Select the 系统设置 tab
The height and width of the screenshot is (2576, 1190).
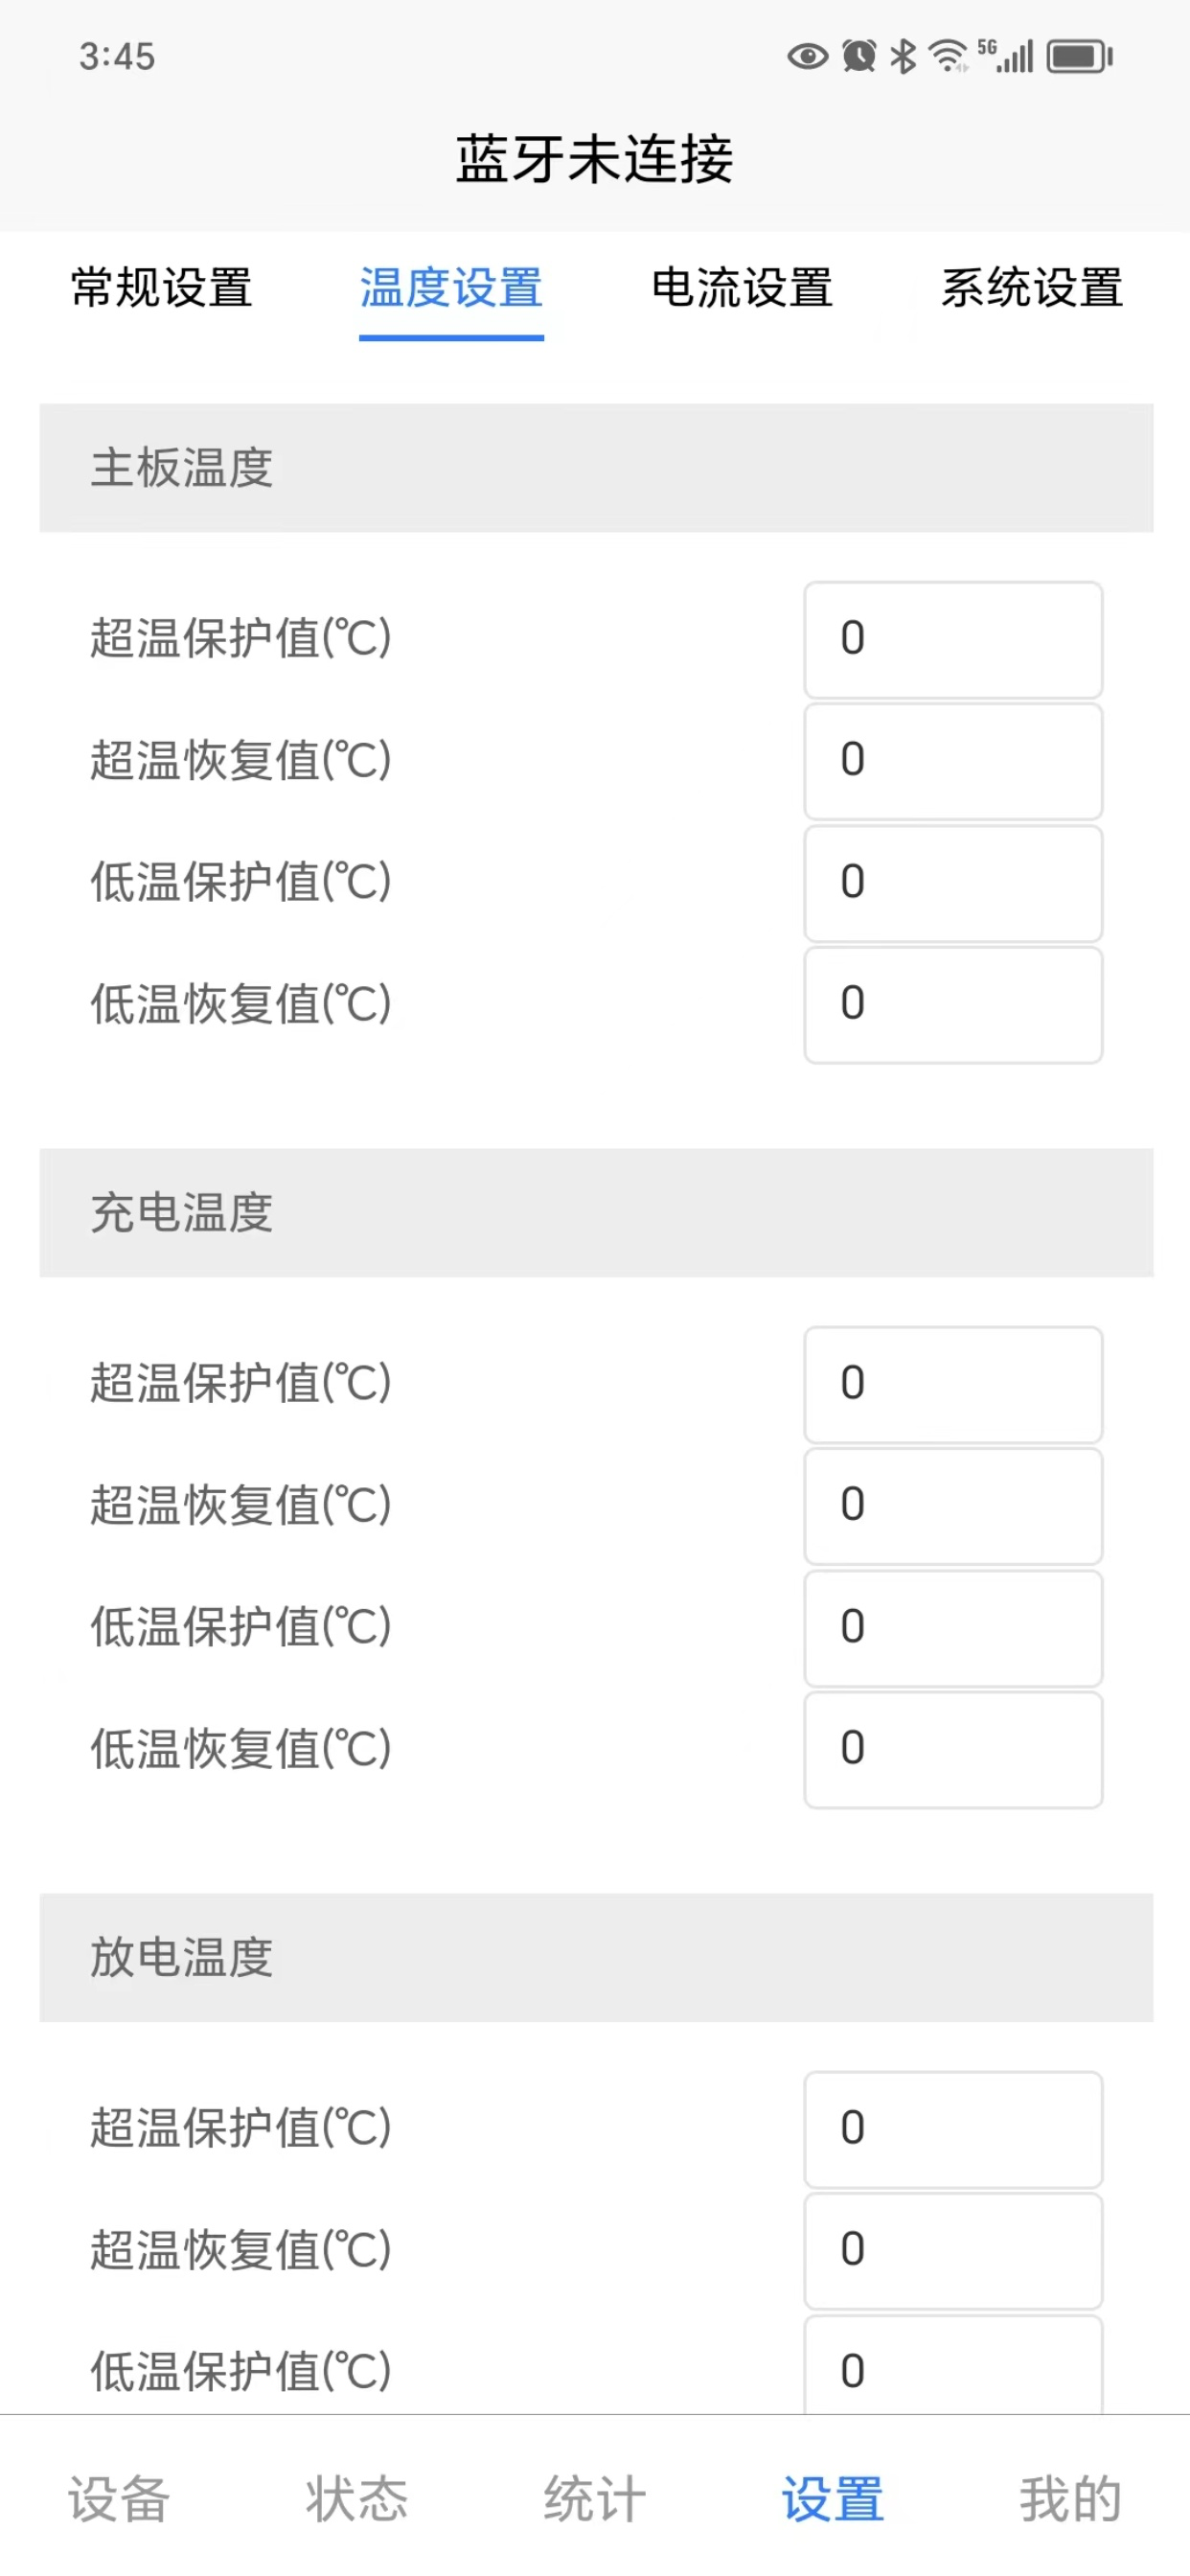pyautogui.click(x=1032, y=288)
